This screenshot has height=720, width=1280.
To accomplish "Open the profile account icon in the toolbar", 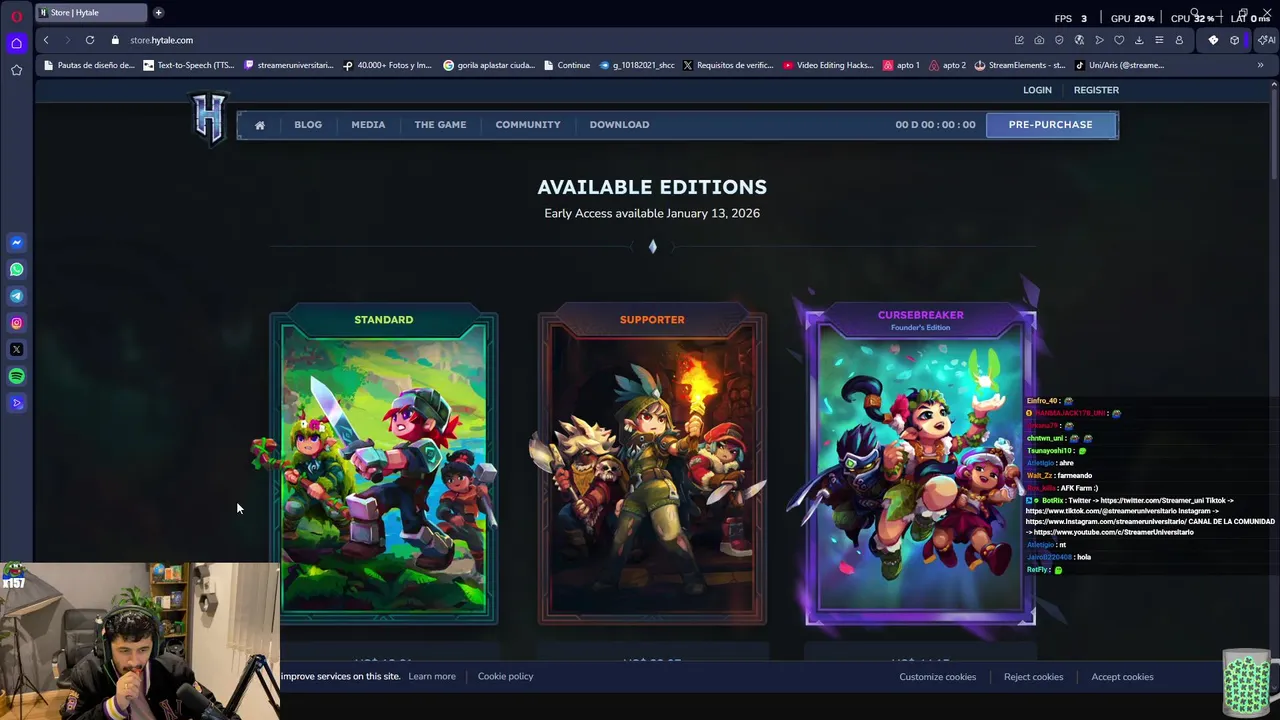I will [1179, 40].
